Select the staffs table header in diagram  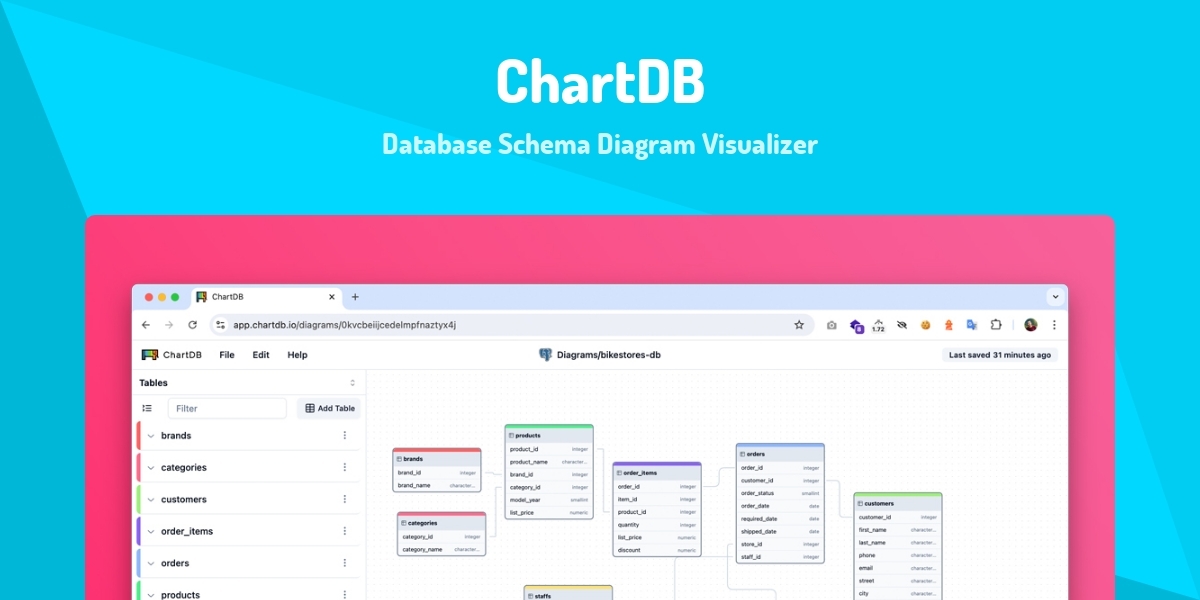tap(568, 595)
